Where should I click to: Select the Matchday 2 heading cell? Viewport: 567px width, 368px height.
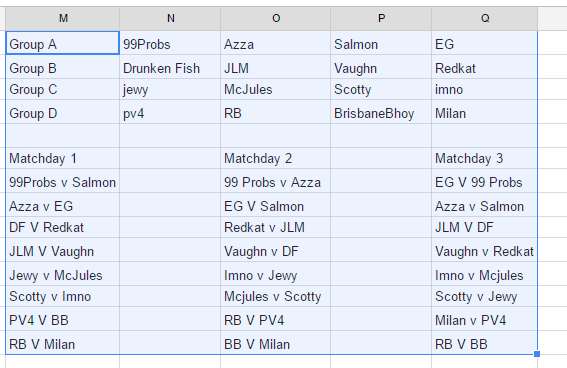(275, 158)
